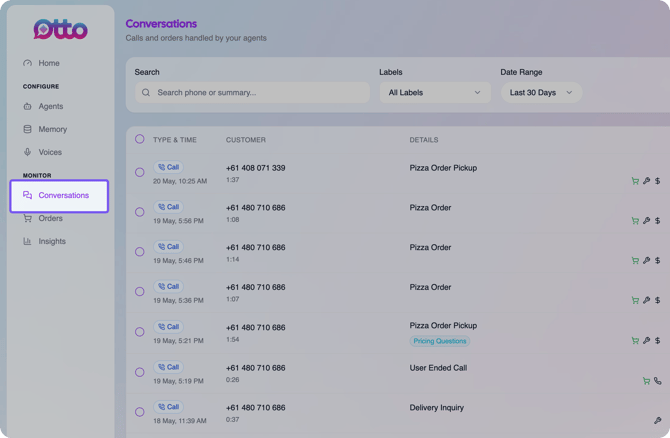Click the wrench icon on the 5:56 PM call row
This screenshot has width=670, height=438.
[x=646, y=220]
